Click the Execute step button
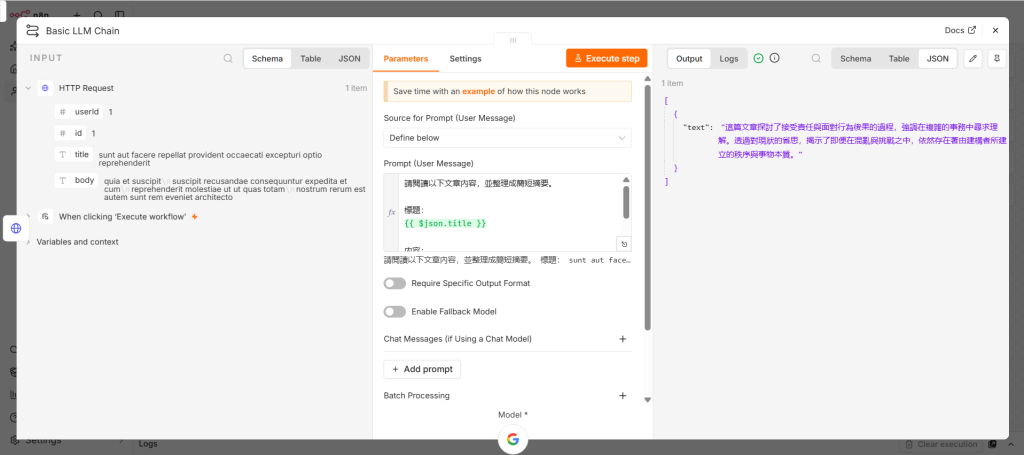Screen dimensions: 1024x455 (607, 58)
